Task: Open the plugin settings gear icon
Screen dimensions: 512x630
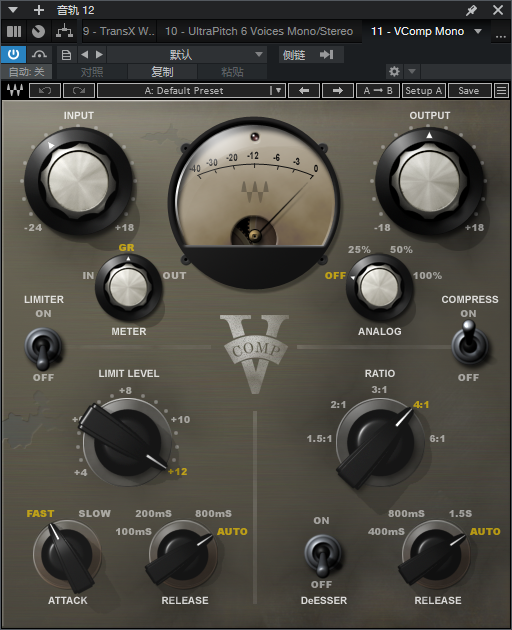Action: pyautogui.click(x=394, y=72)
